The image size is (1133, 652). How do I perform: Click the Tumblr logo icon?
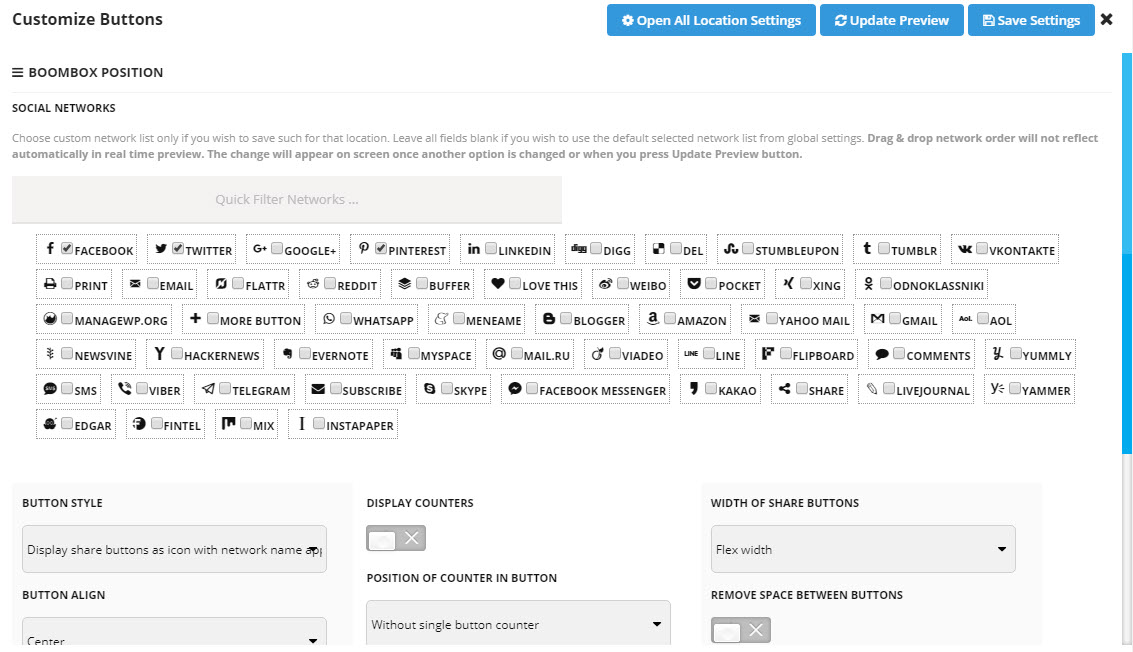point(867,249)
